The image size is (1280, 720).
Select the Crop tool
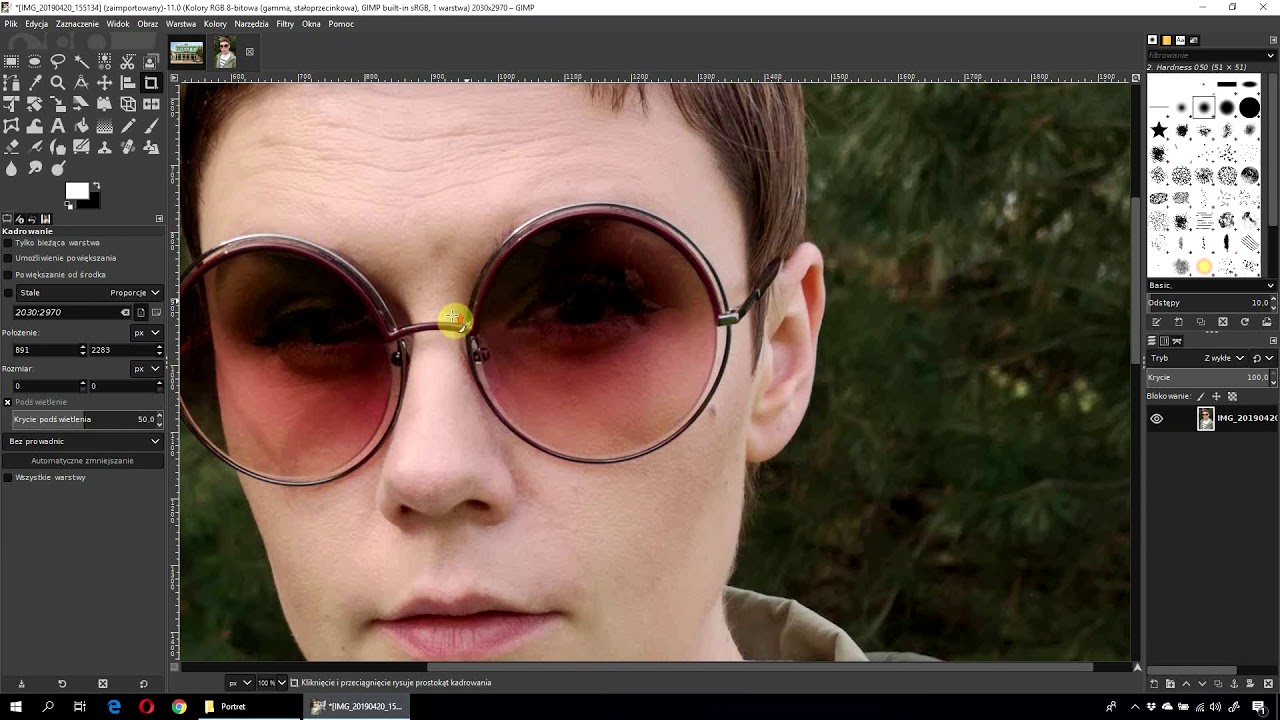[x=151, y=83]
